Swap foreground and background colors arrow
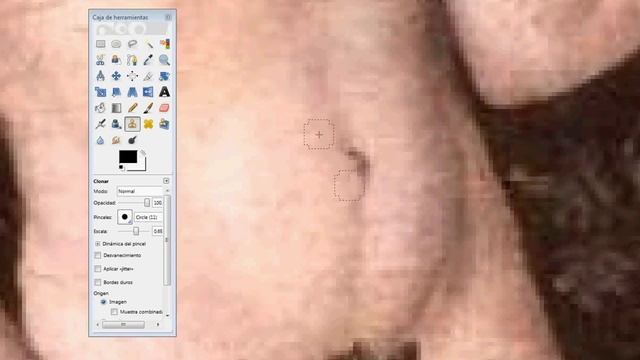The height and width of the screenshot is (360, 640). (143, 153)
